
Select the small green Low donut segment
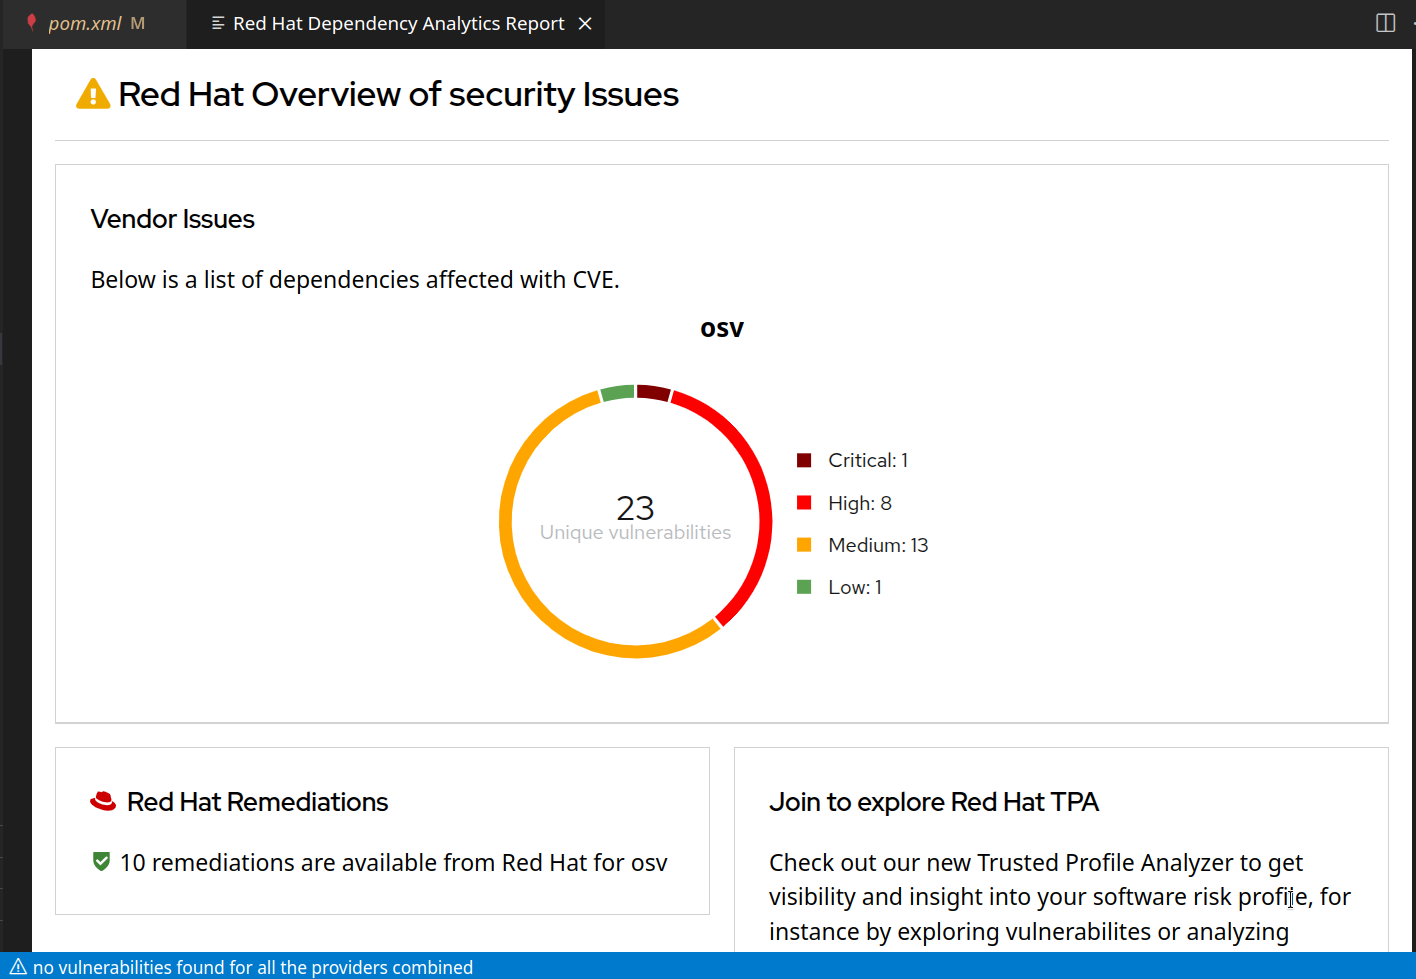pos(618,392)
